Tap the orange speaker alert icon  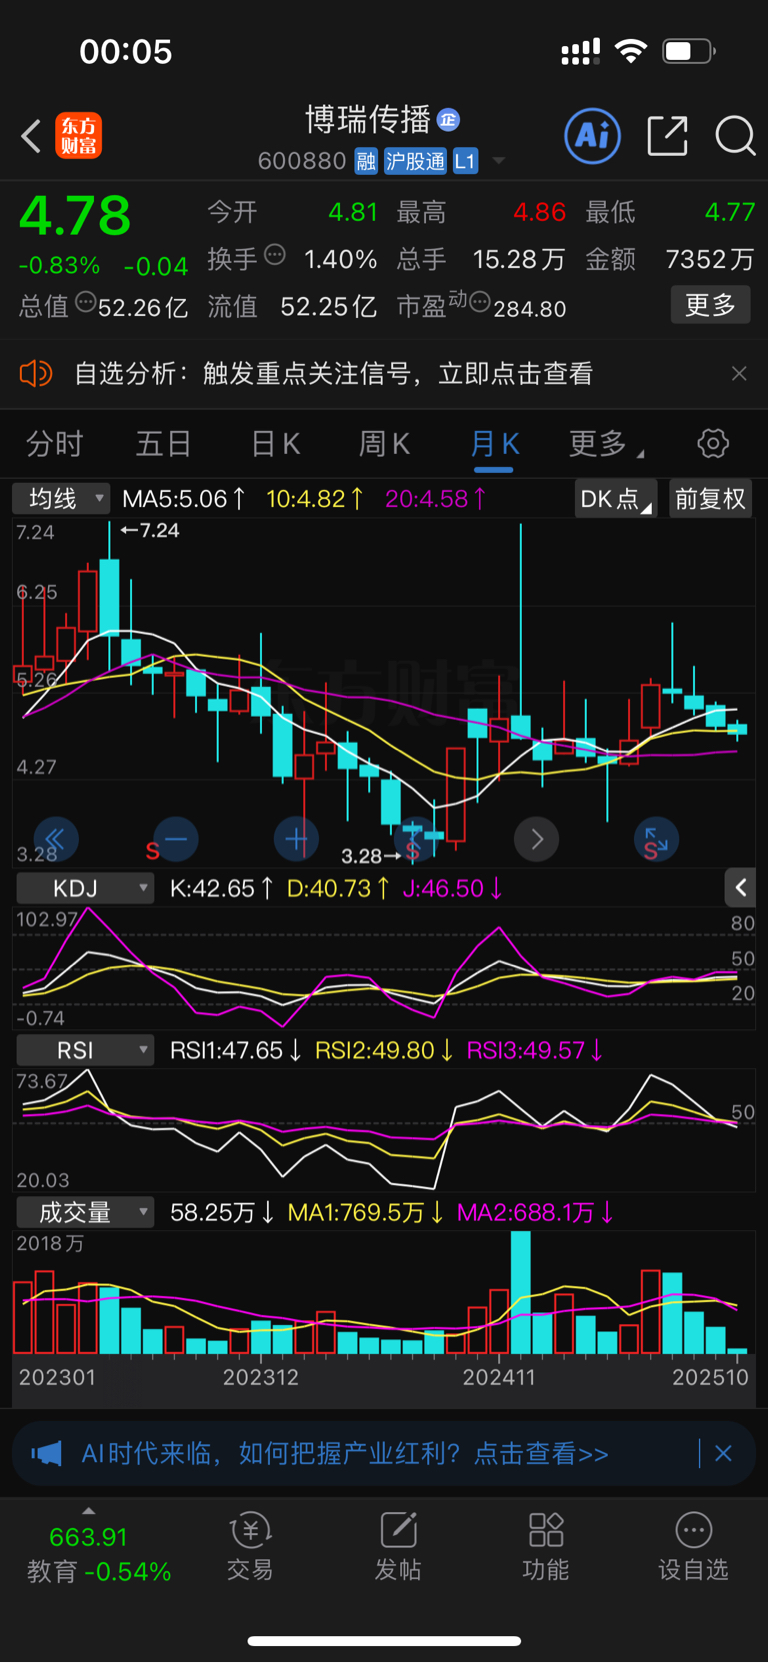pos(36,374)
